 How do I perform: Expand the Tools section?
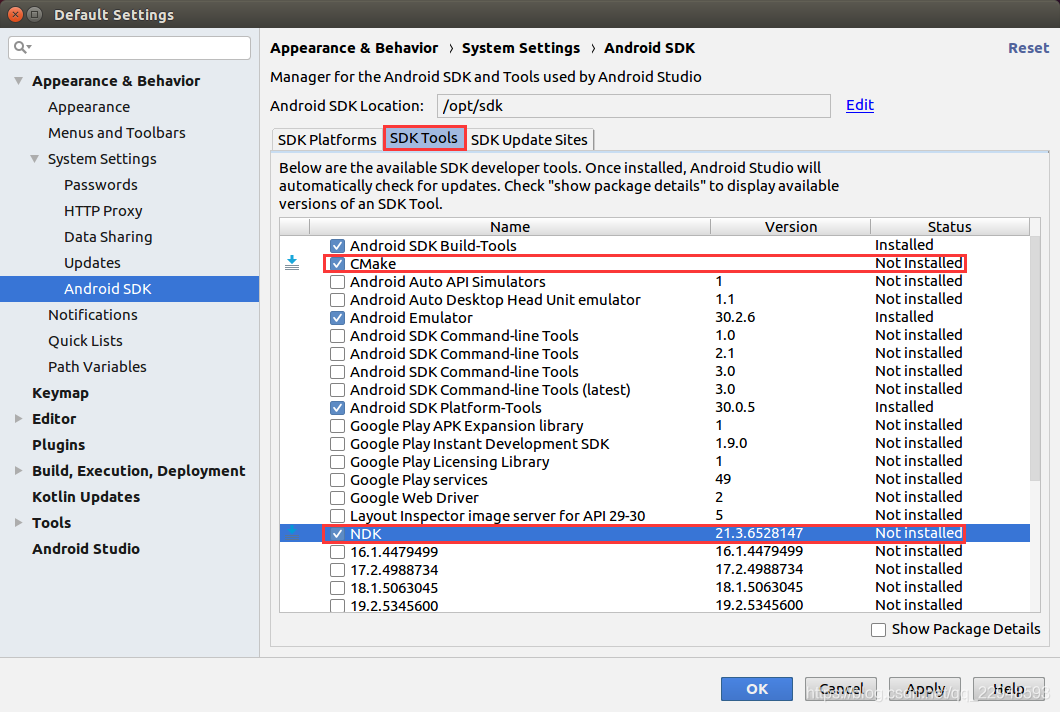point(18,523)
